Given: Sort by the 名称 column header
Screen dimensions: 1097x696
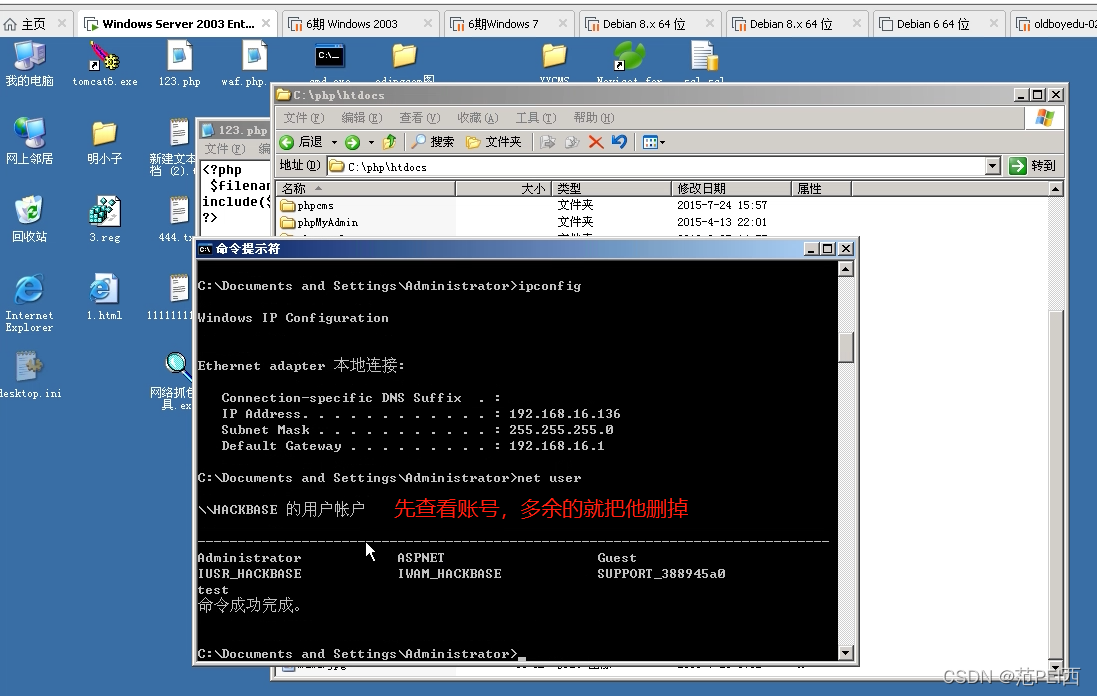Looking at the screenshot, I should (365, 189).
